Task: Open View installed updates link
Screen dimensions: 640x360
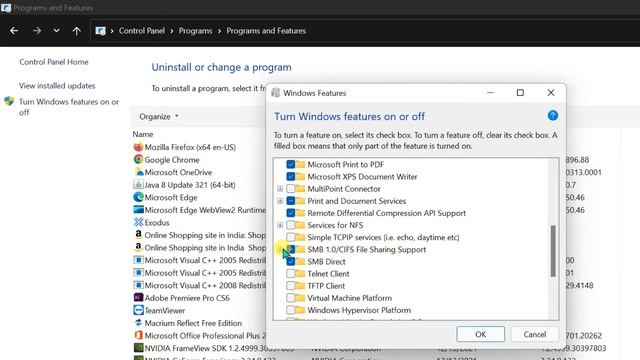Action: tap(57, 86)
